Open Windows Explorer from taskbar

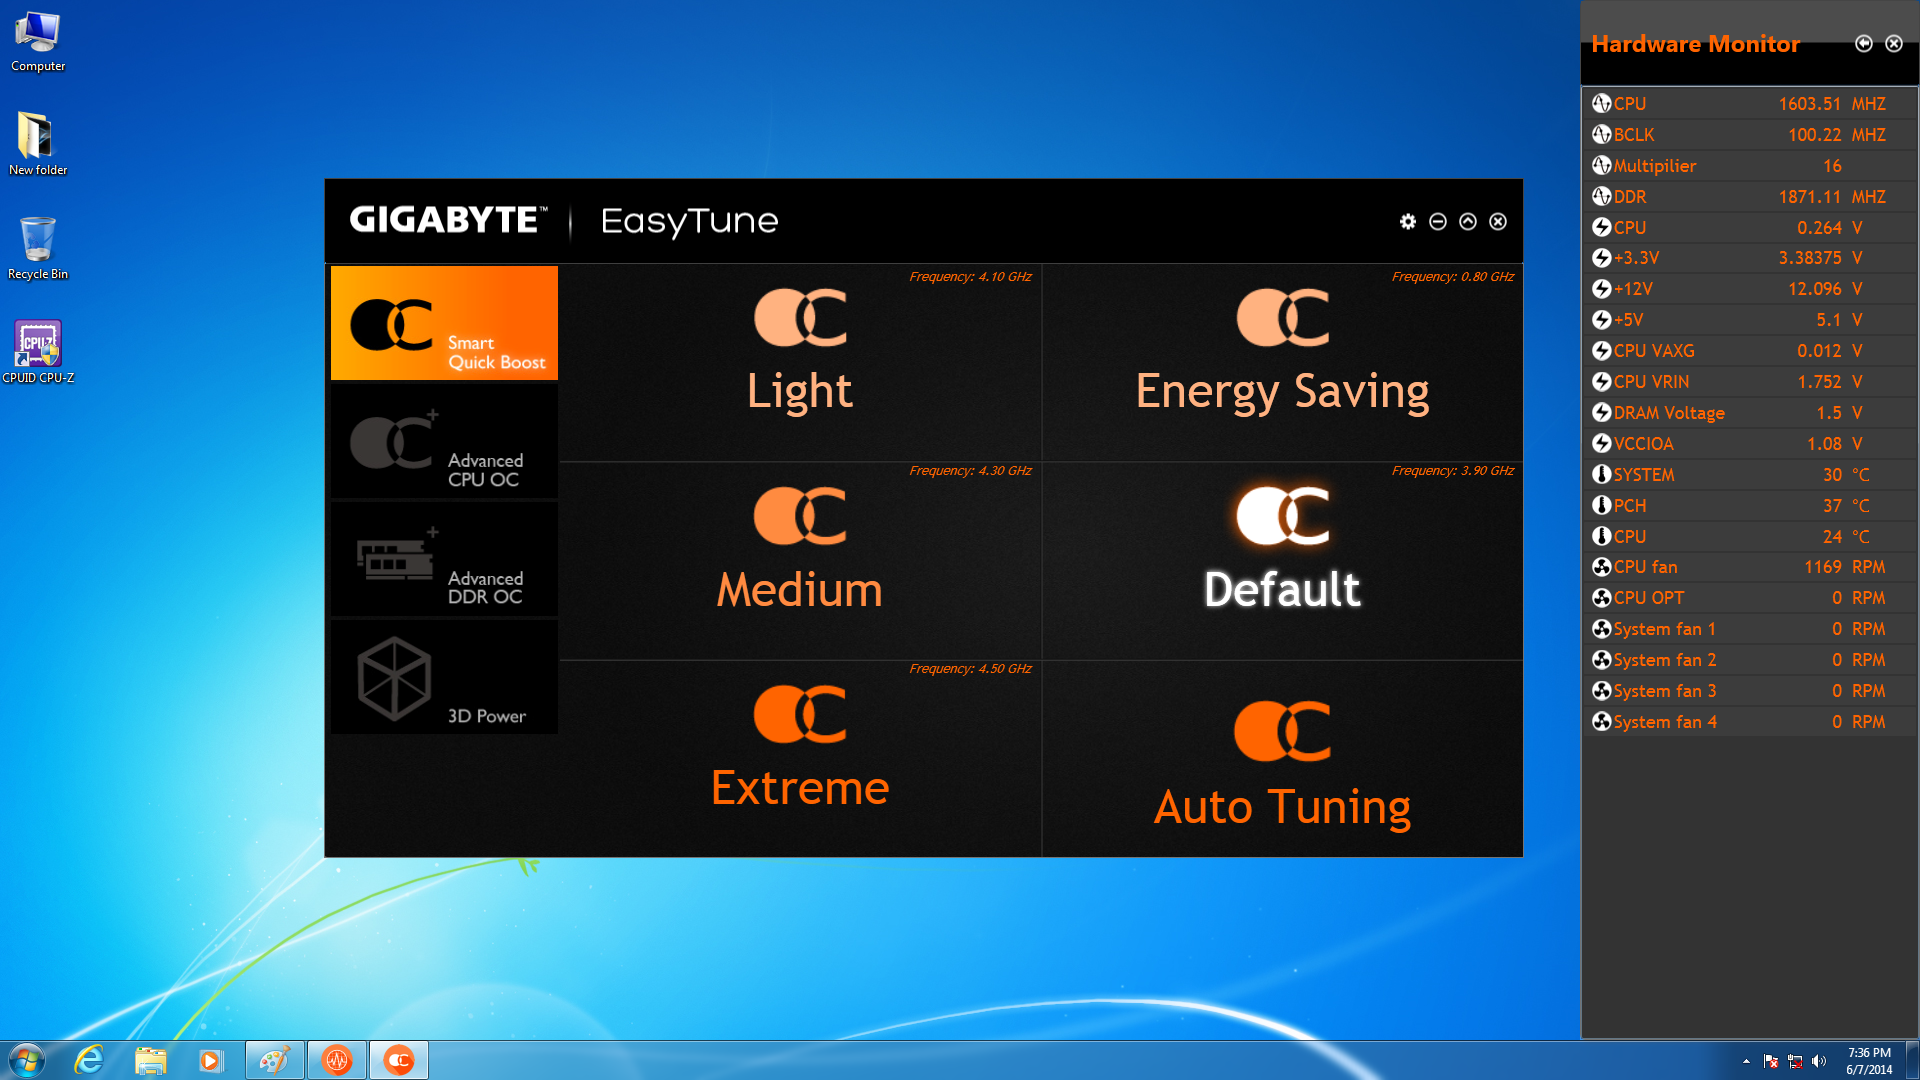pyautogui.click(x=150, y=1060)
